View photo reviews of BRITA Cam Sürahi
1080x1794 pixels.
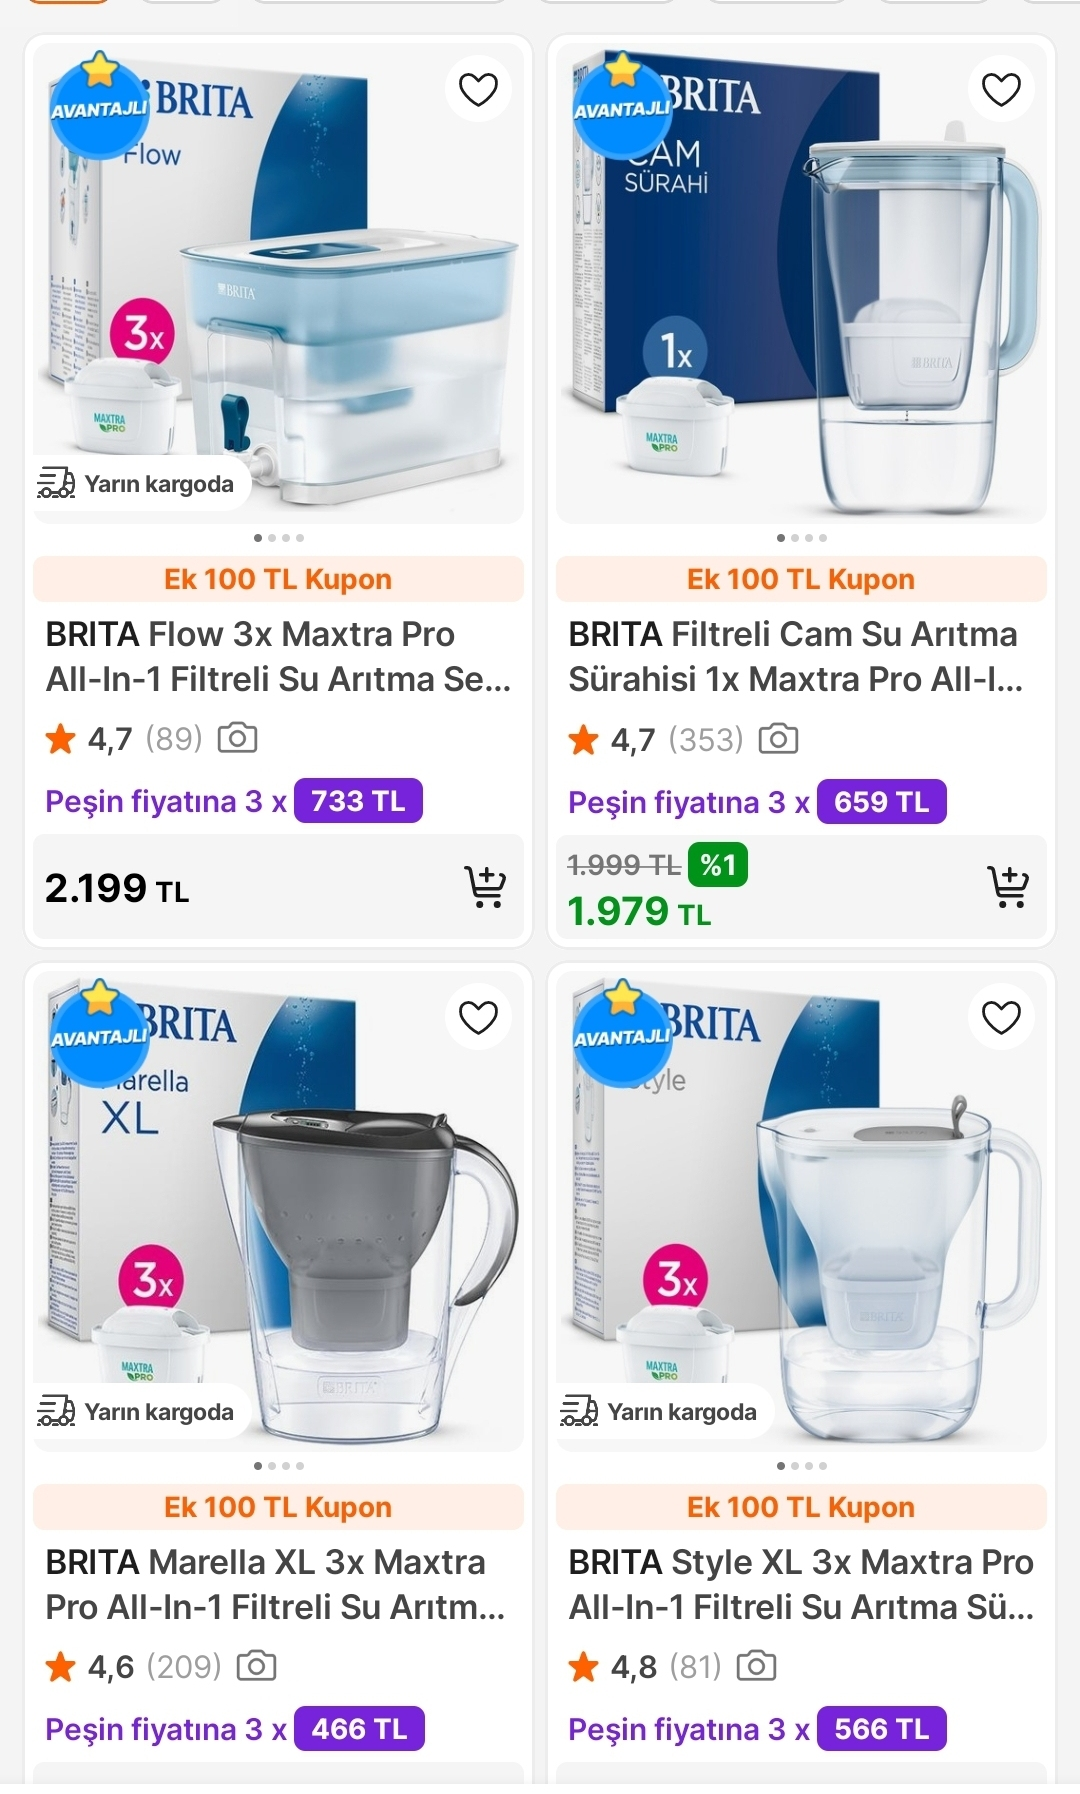click(778, 740)
